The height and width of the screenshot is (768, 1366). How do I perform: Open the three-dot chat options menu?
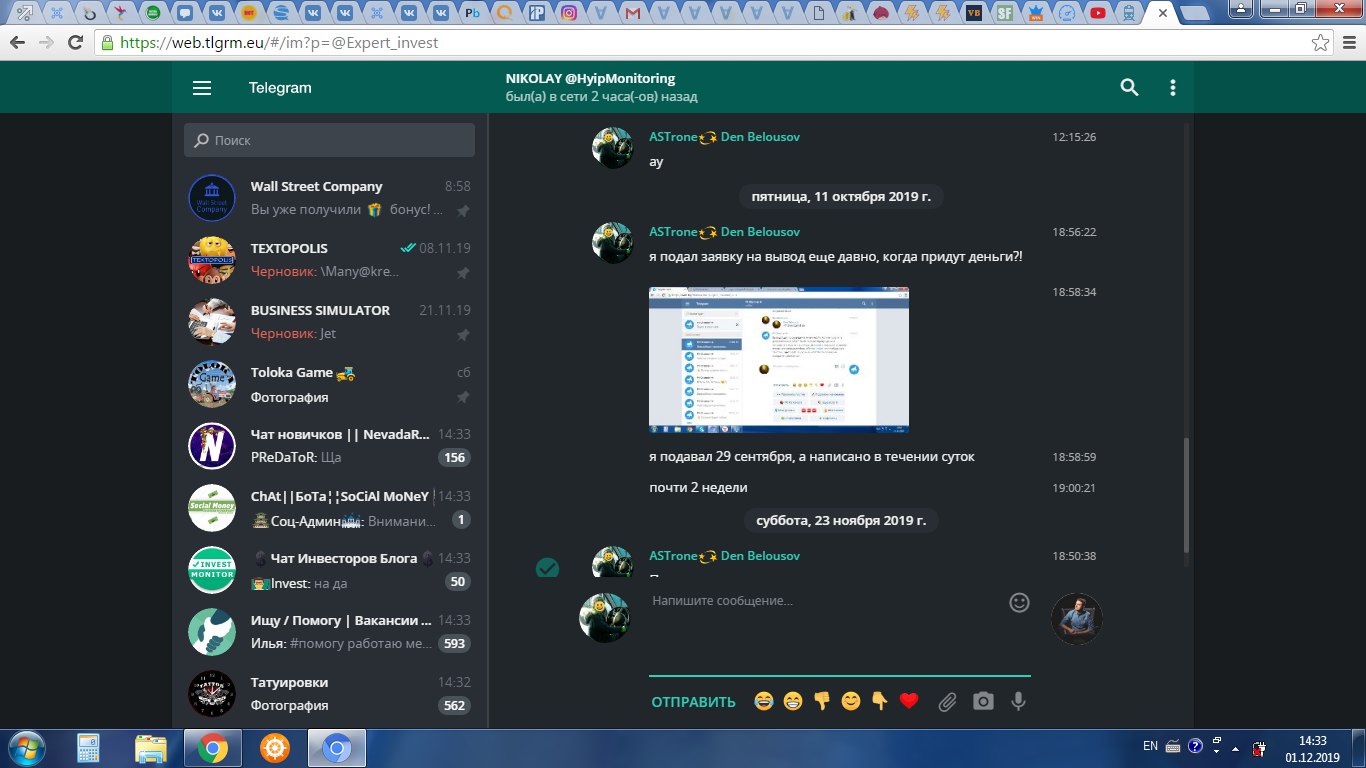tap(1173, 87)
